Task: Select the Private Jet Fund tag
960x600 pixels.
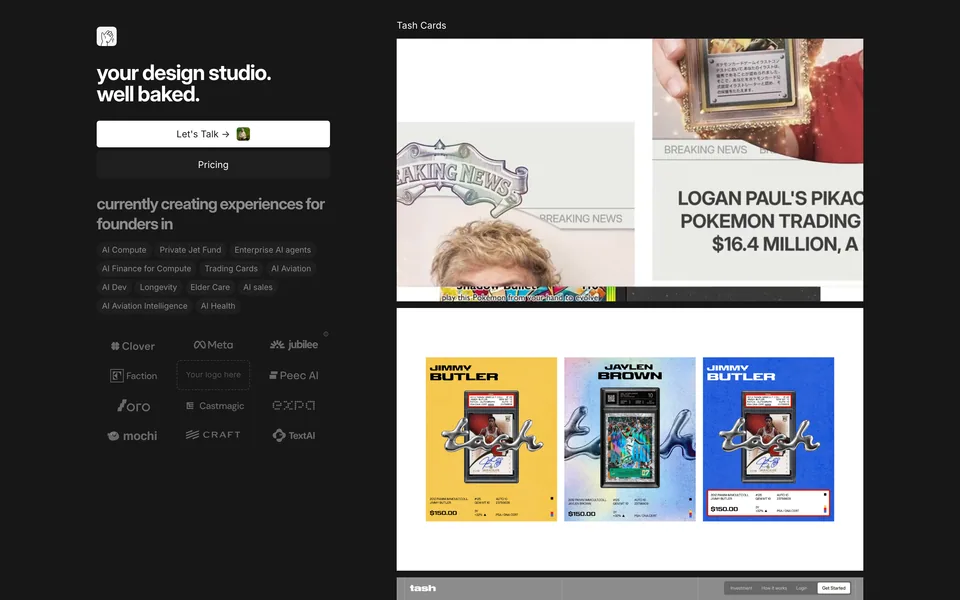Action: tap(190, 250)
